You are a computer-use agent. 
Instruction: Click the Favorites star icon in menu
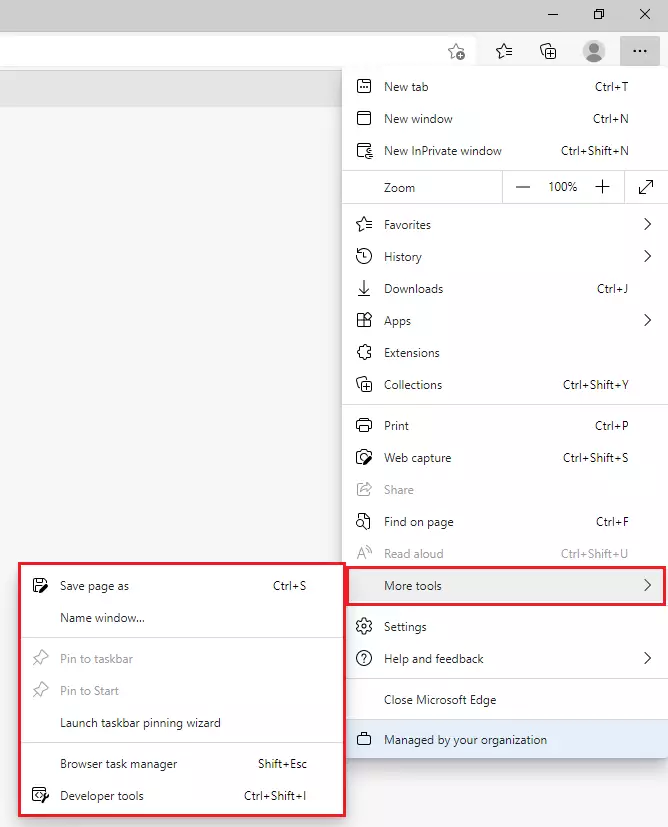tap(364, 225)
